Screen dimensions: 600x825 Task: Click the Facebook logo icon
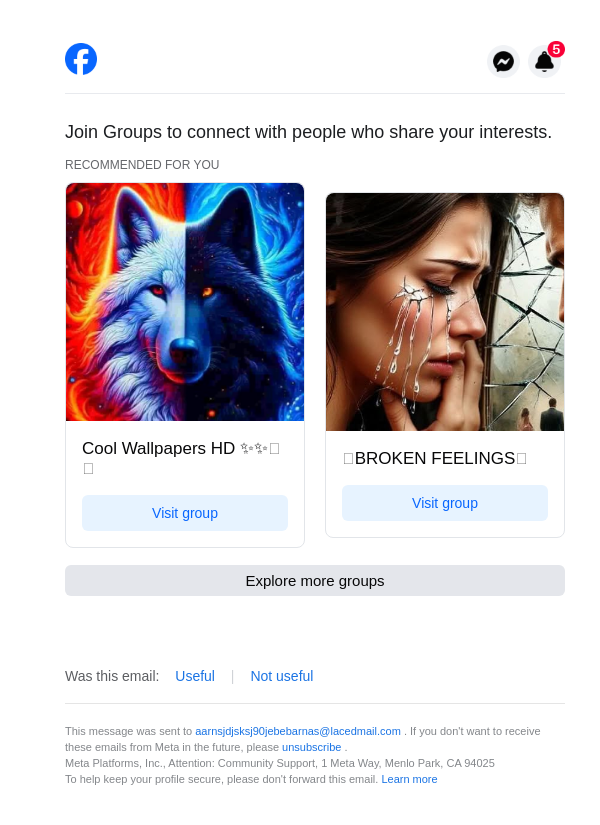tap(81, 59)
